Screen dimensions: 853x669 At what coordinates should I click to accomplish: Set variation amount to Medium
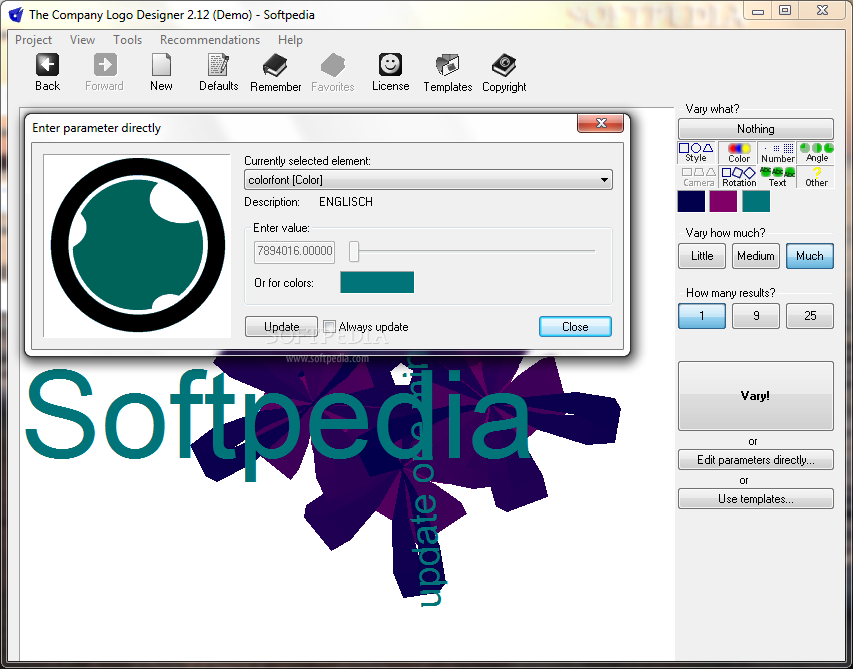click(756, 256)
